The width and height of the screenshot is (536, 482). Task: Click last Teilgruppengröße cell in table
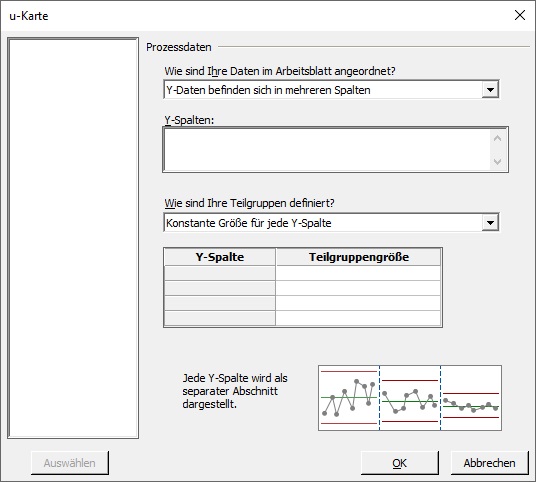pyautogui.click(x=358, y=318)
